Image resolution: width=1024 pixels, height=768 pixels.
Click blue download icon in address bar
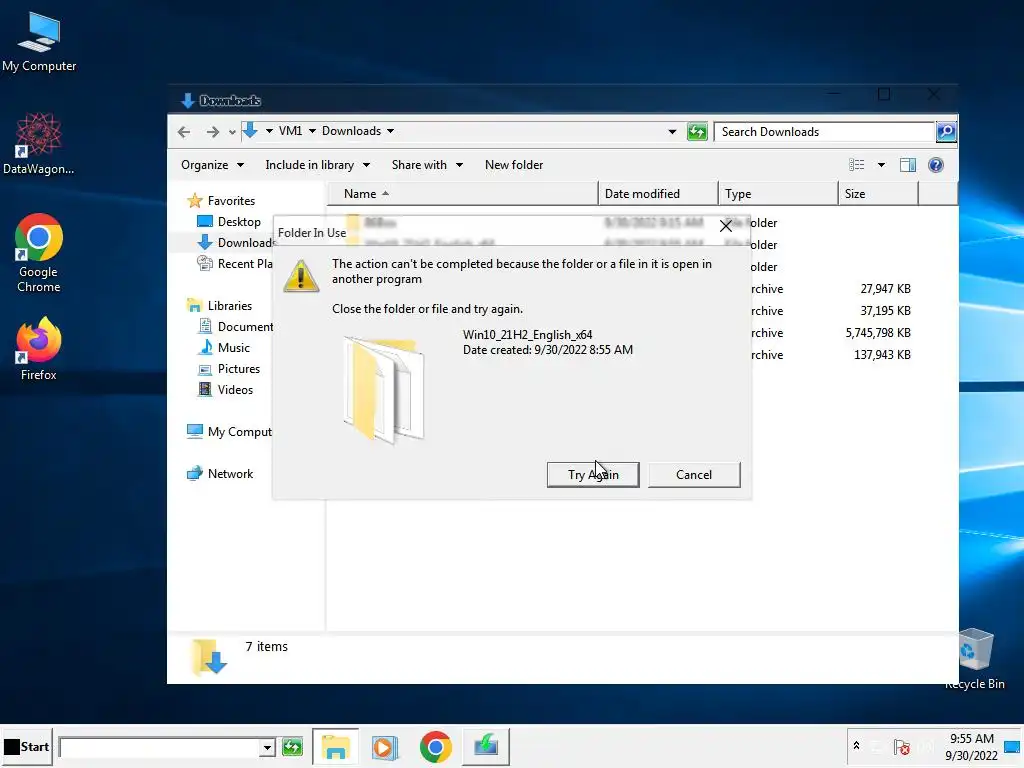click(x=250, y=131)
